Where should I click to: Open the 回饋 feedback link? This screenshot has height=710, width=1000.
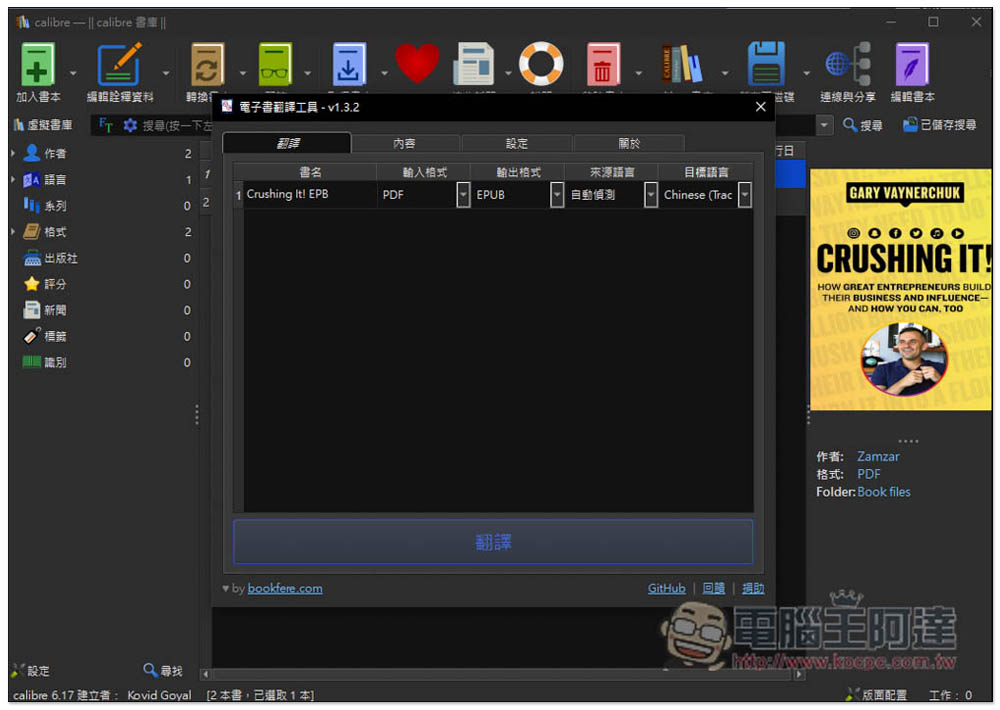click(714, 588)
